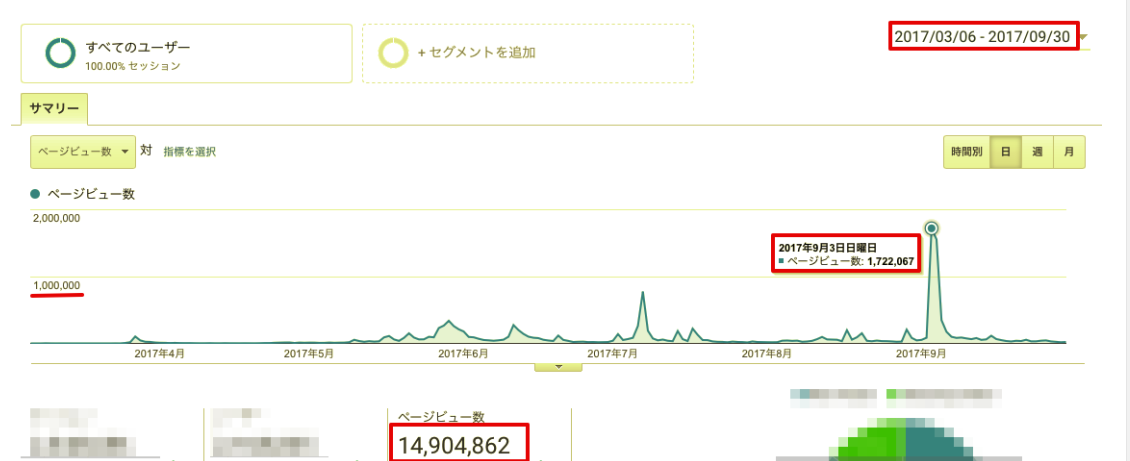Select the 日 granularity button
Viewport: 1130px width, 461px height.
[1005, 152]
